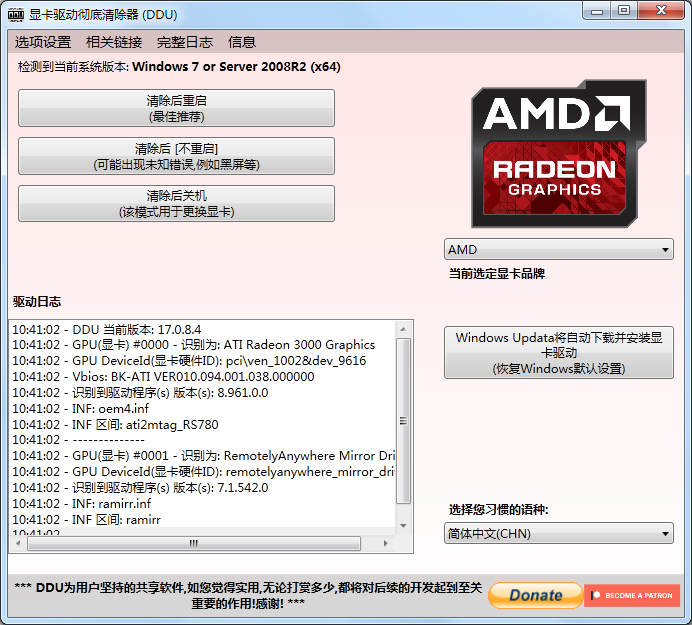Click Windows Updata restore default settings button
This screenshot has width=692, height=625.
559,353
